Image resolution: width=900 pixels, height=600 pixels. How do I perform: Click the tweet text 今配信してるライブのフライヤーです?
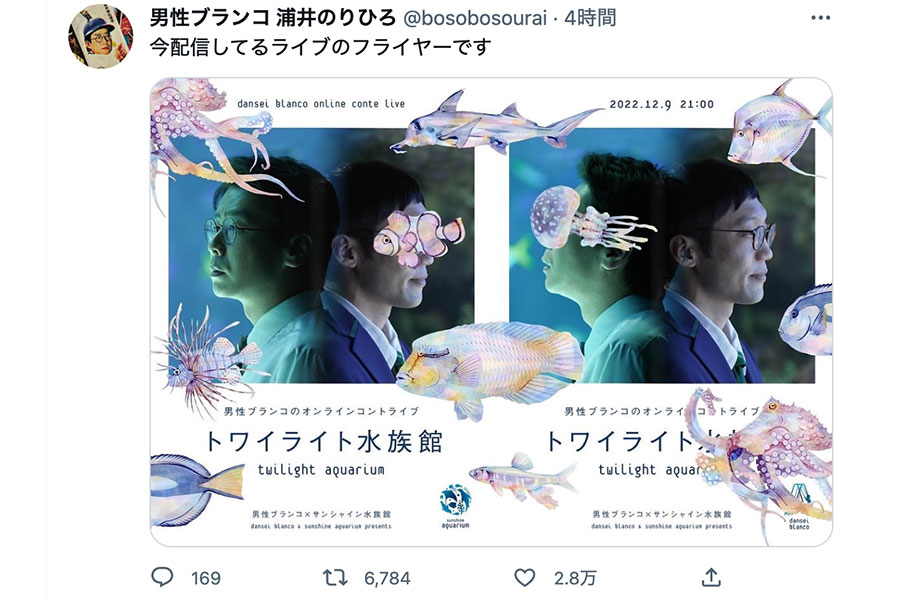pyautogui.click(x=320, y=47)
